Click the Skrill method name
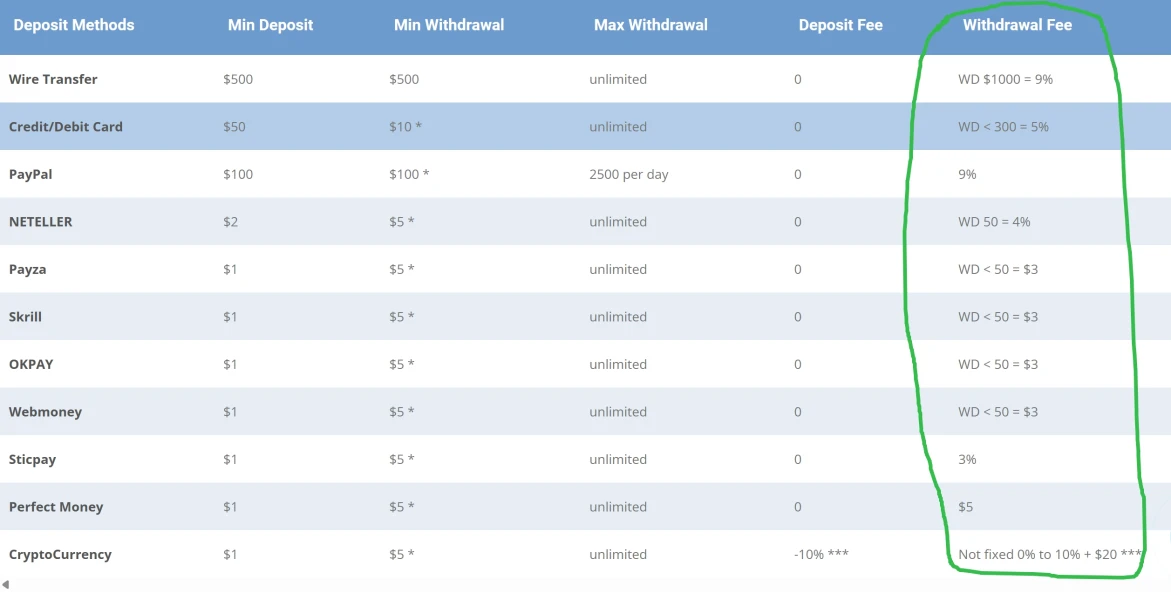 [26, 317]
